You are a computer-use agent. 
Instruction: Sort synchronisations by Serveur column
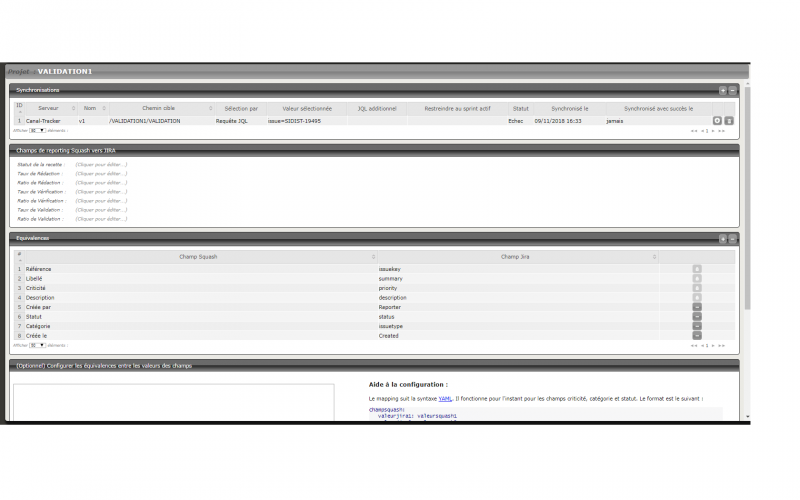51,108
